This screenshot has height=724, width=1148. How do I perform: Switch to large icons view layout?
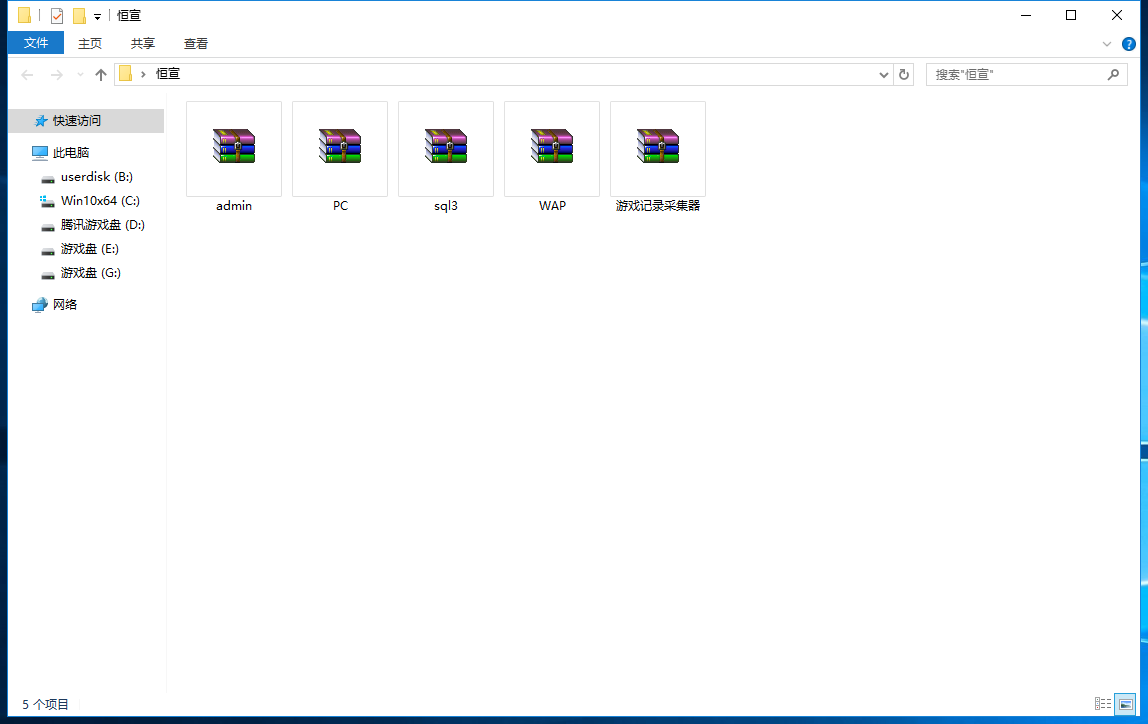pyautogui.click(x=1125, y=704)
